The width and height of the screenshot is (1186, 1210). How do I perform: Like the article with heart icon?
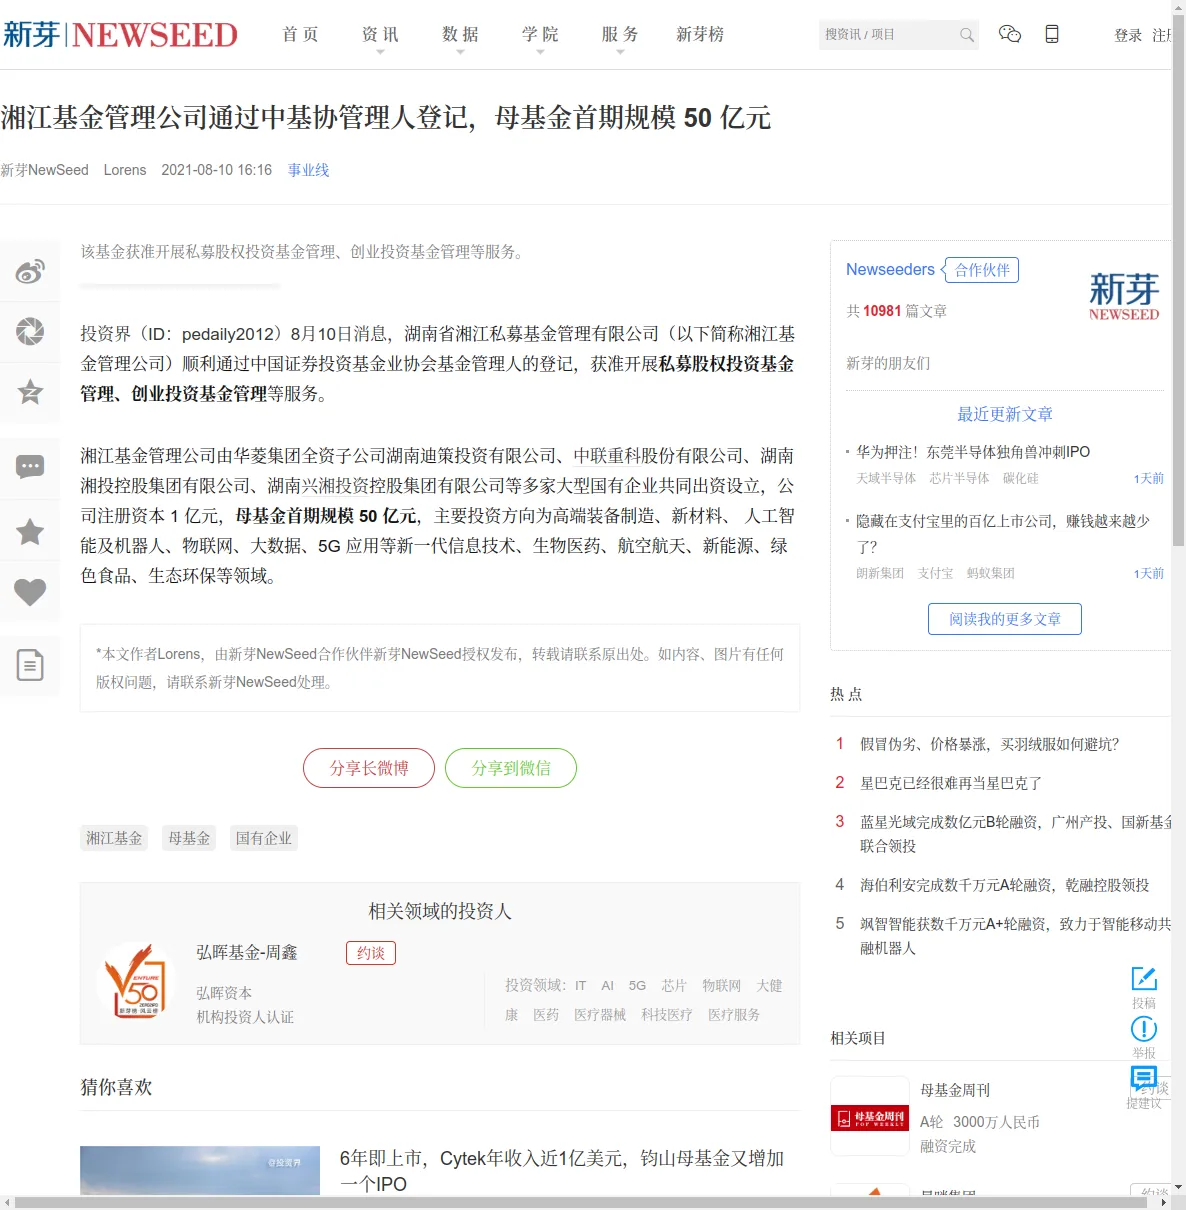point(30,592)
